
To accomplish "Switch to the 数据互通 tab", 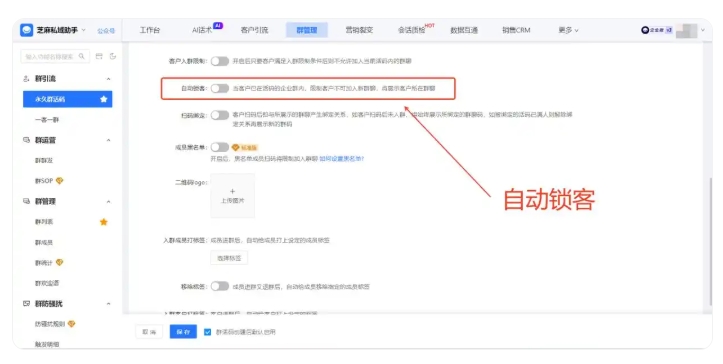I will pyautogui.click(x=464, y=30).
